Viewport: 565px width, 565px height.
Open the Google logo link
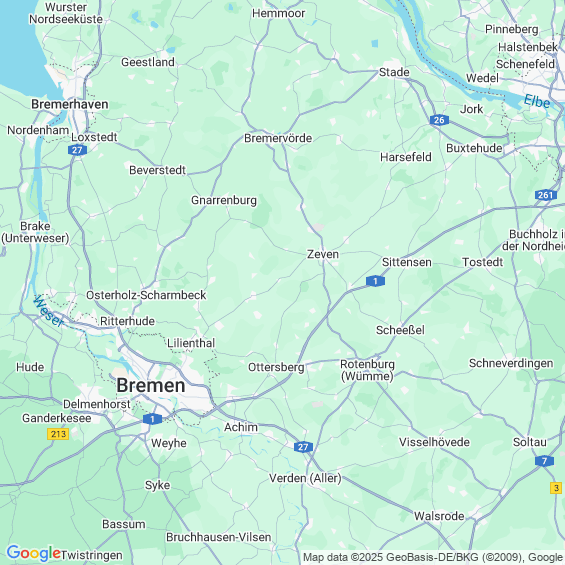pyautogui.click(x=34, y=554)
